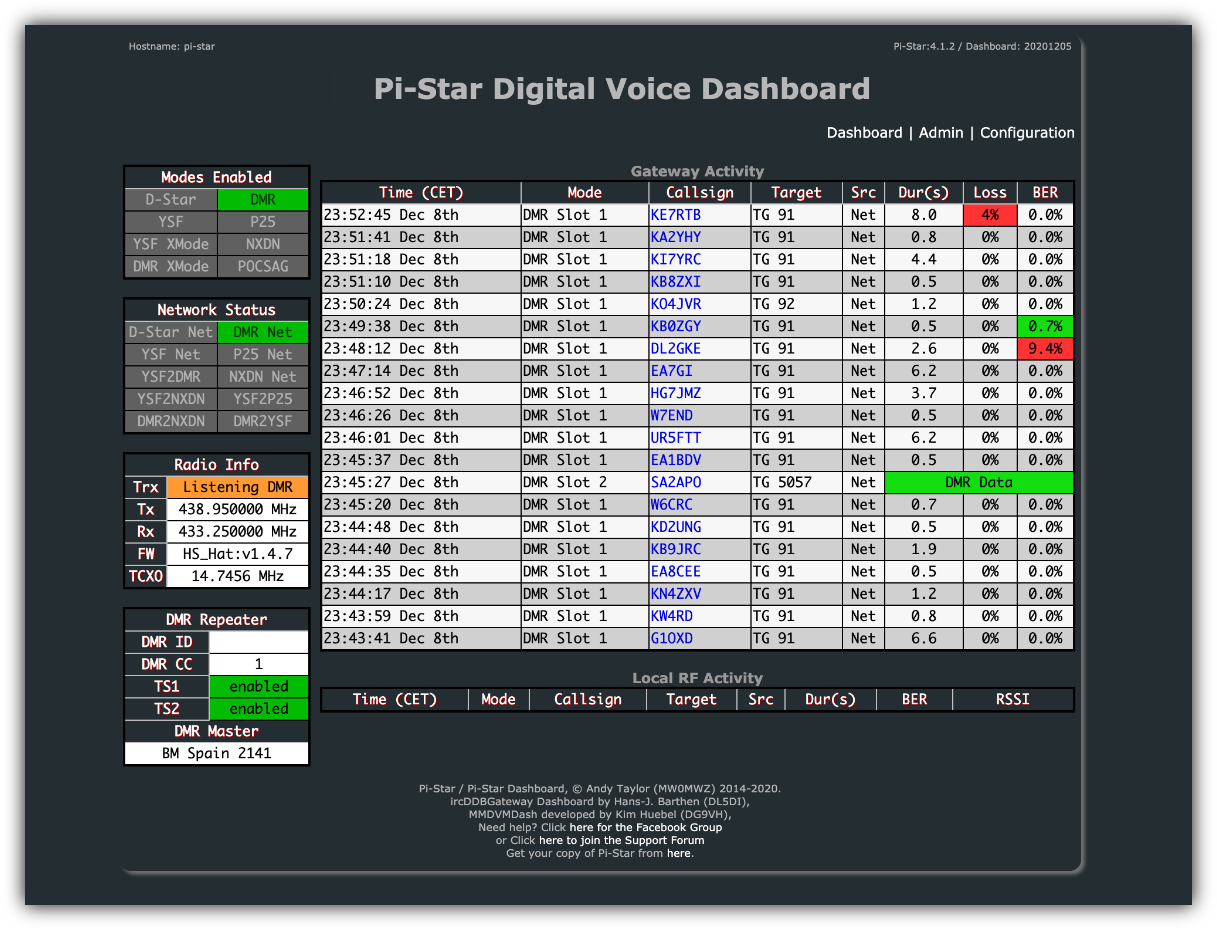This screenshot has height=930, width=1217.
Task: Click the Listening DMR status cell
Action: [x=237, y=486]
